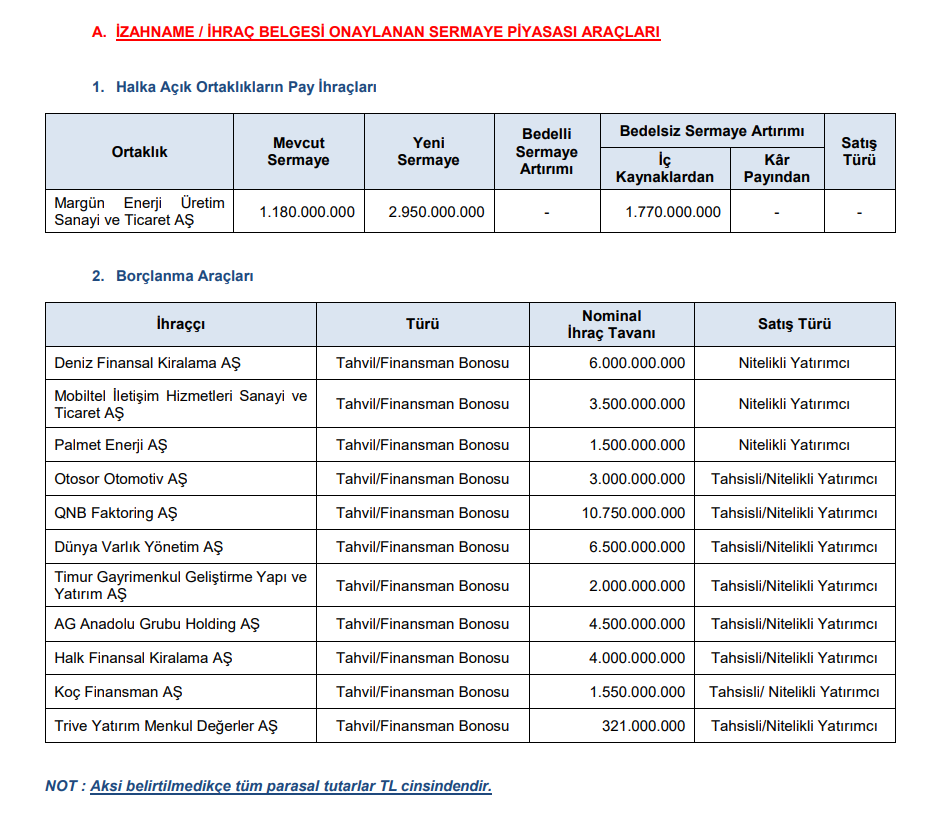Click the 'Bedelli Sermaye Artırımı' column header
This screenshot has height=813, width=948.
point(547,151)
